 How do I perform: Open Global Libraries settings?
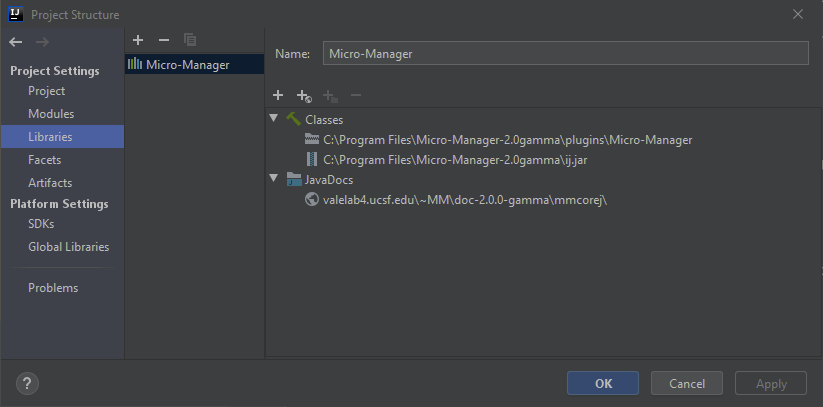click(x=68, y=247)
